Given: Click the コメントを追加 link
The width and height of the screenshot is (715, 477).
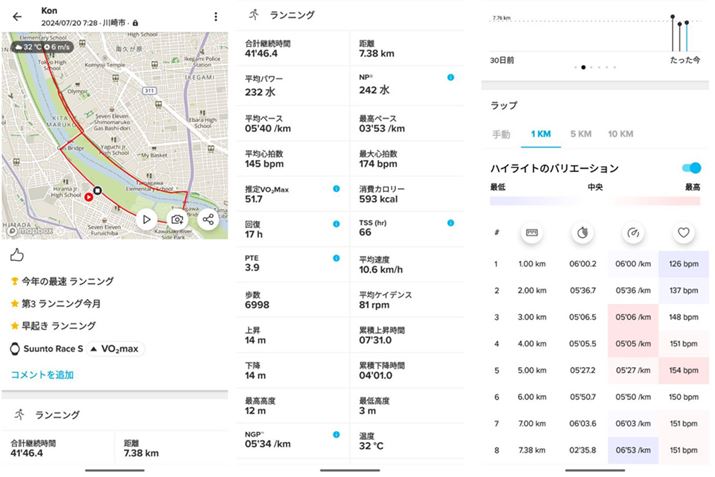Looking at the screenshot, I should coord(42,375).
